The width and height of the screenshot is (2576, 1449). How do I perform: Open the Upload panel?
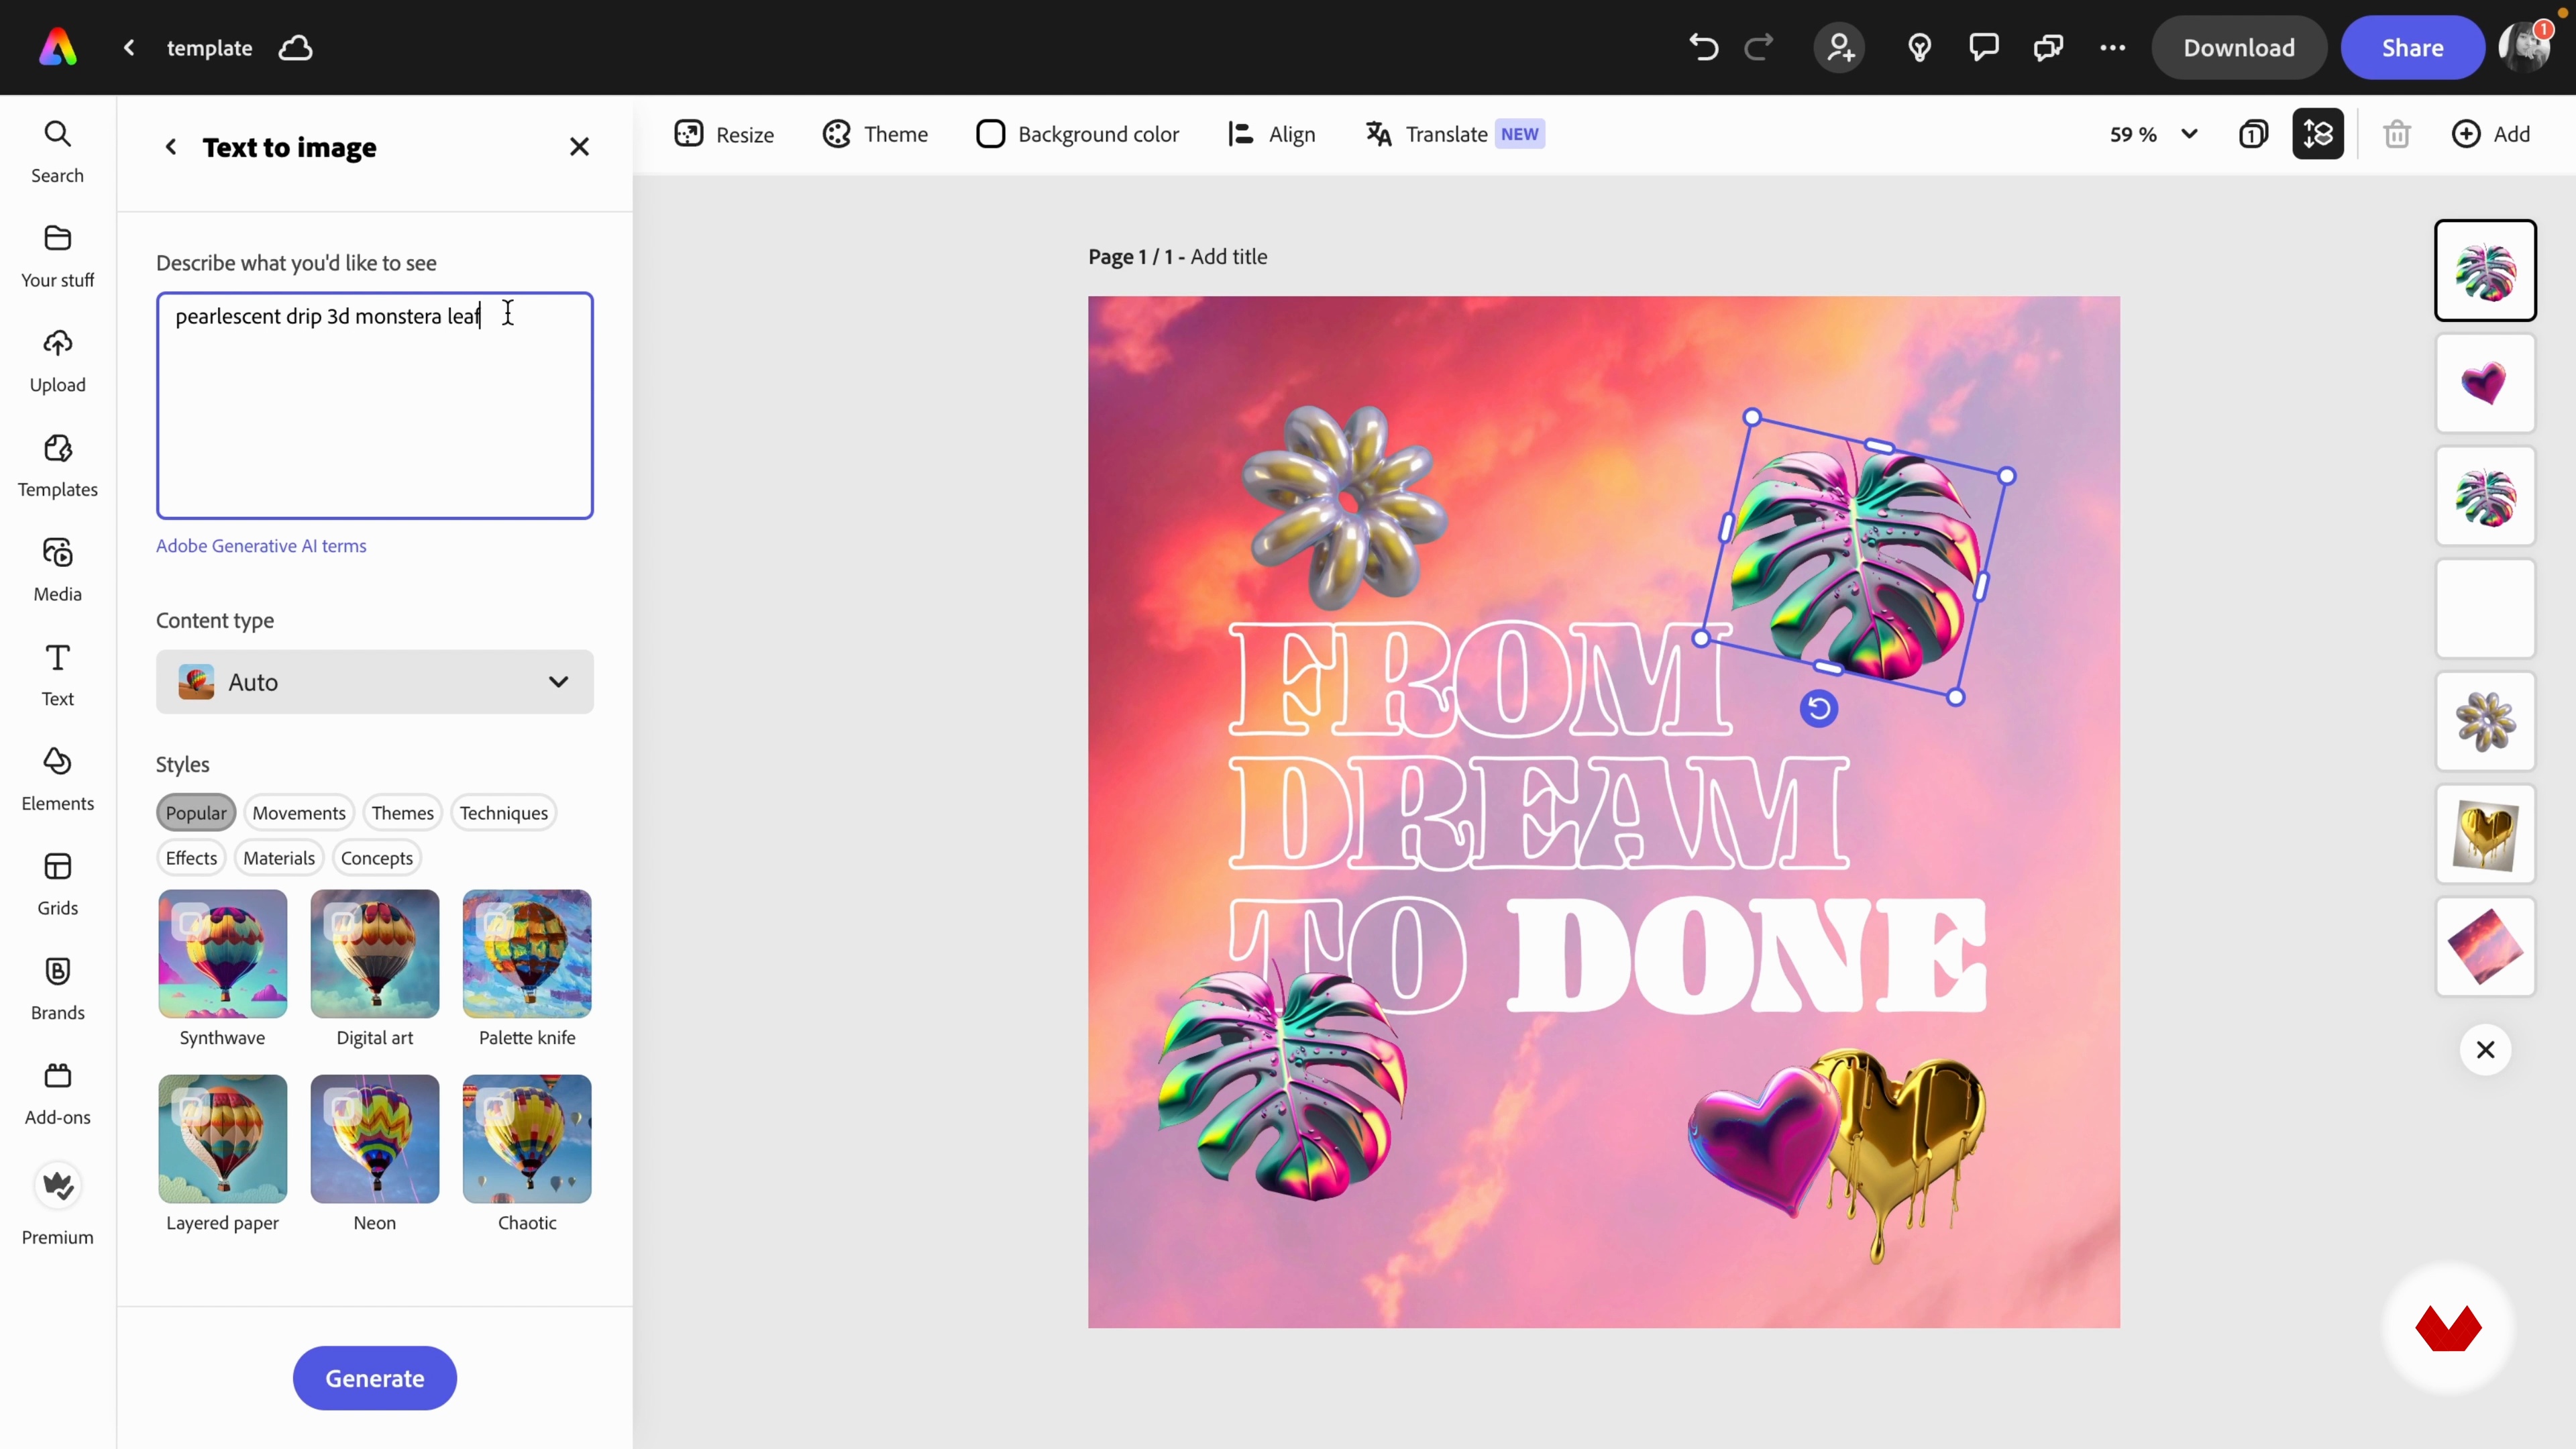click(57, 361)
